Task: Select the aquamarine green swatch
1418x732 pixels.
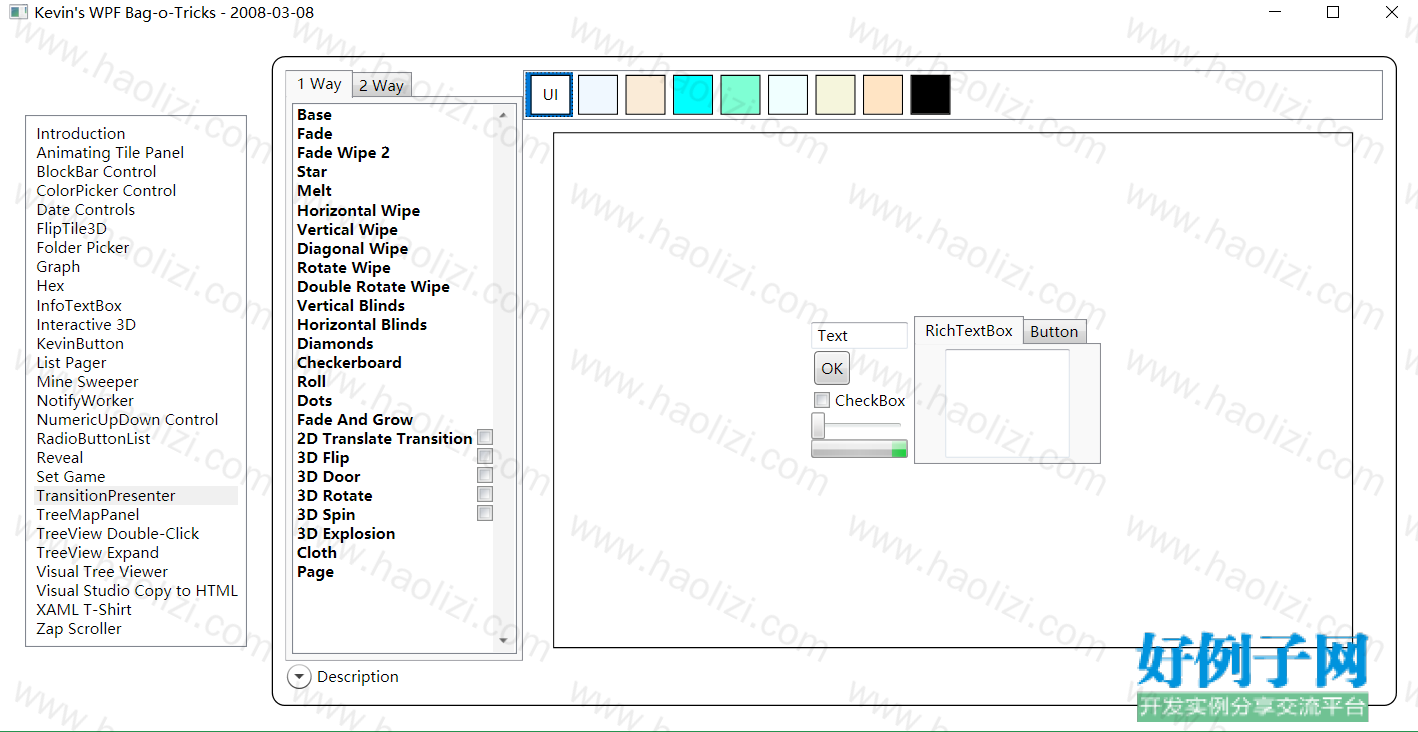Action: pos(740,95)
